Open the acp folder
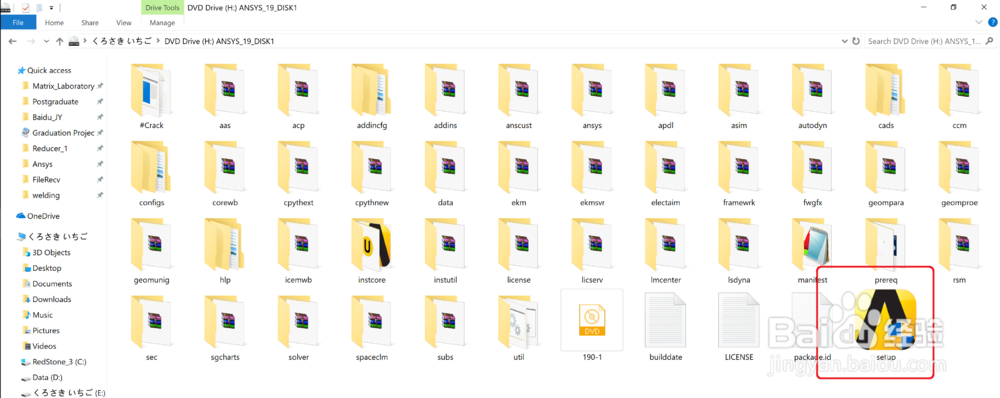Image resolution: width=1000 pixels, height=398 pixels. (298, 96)
